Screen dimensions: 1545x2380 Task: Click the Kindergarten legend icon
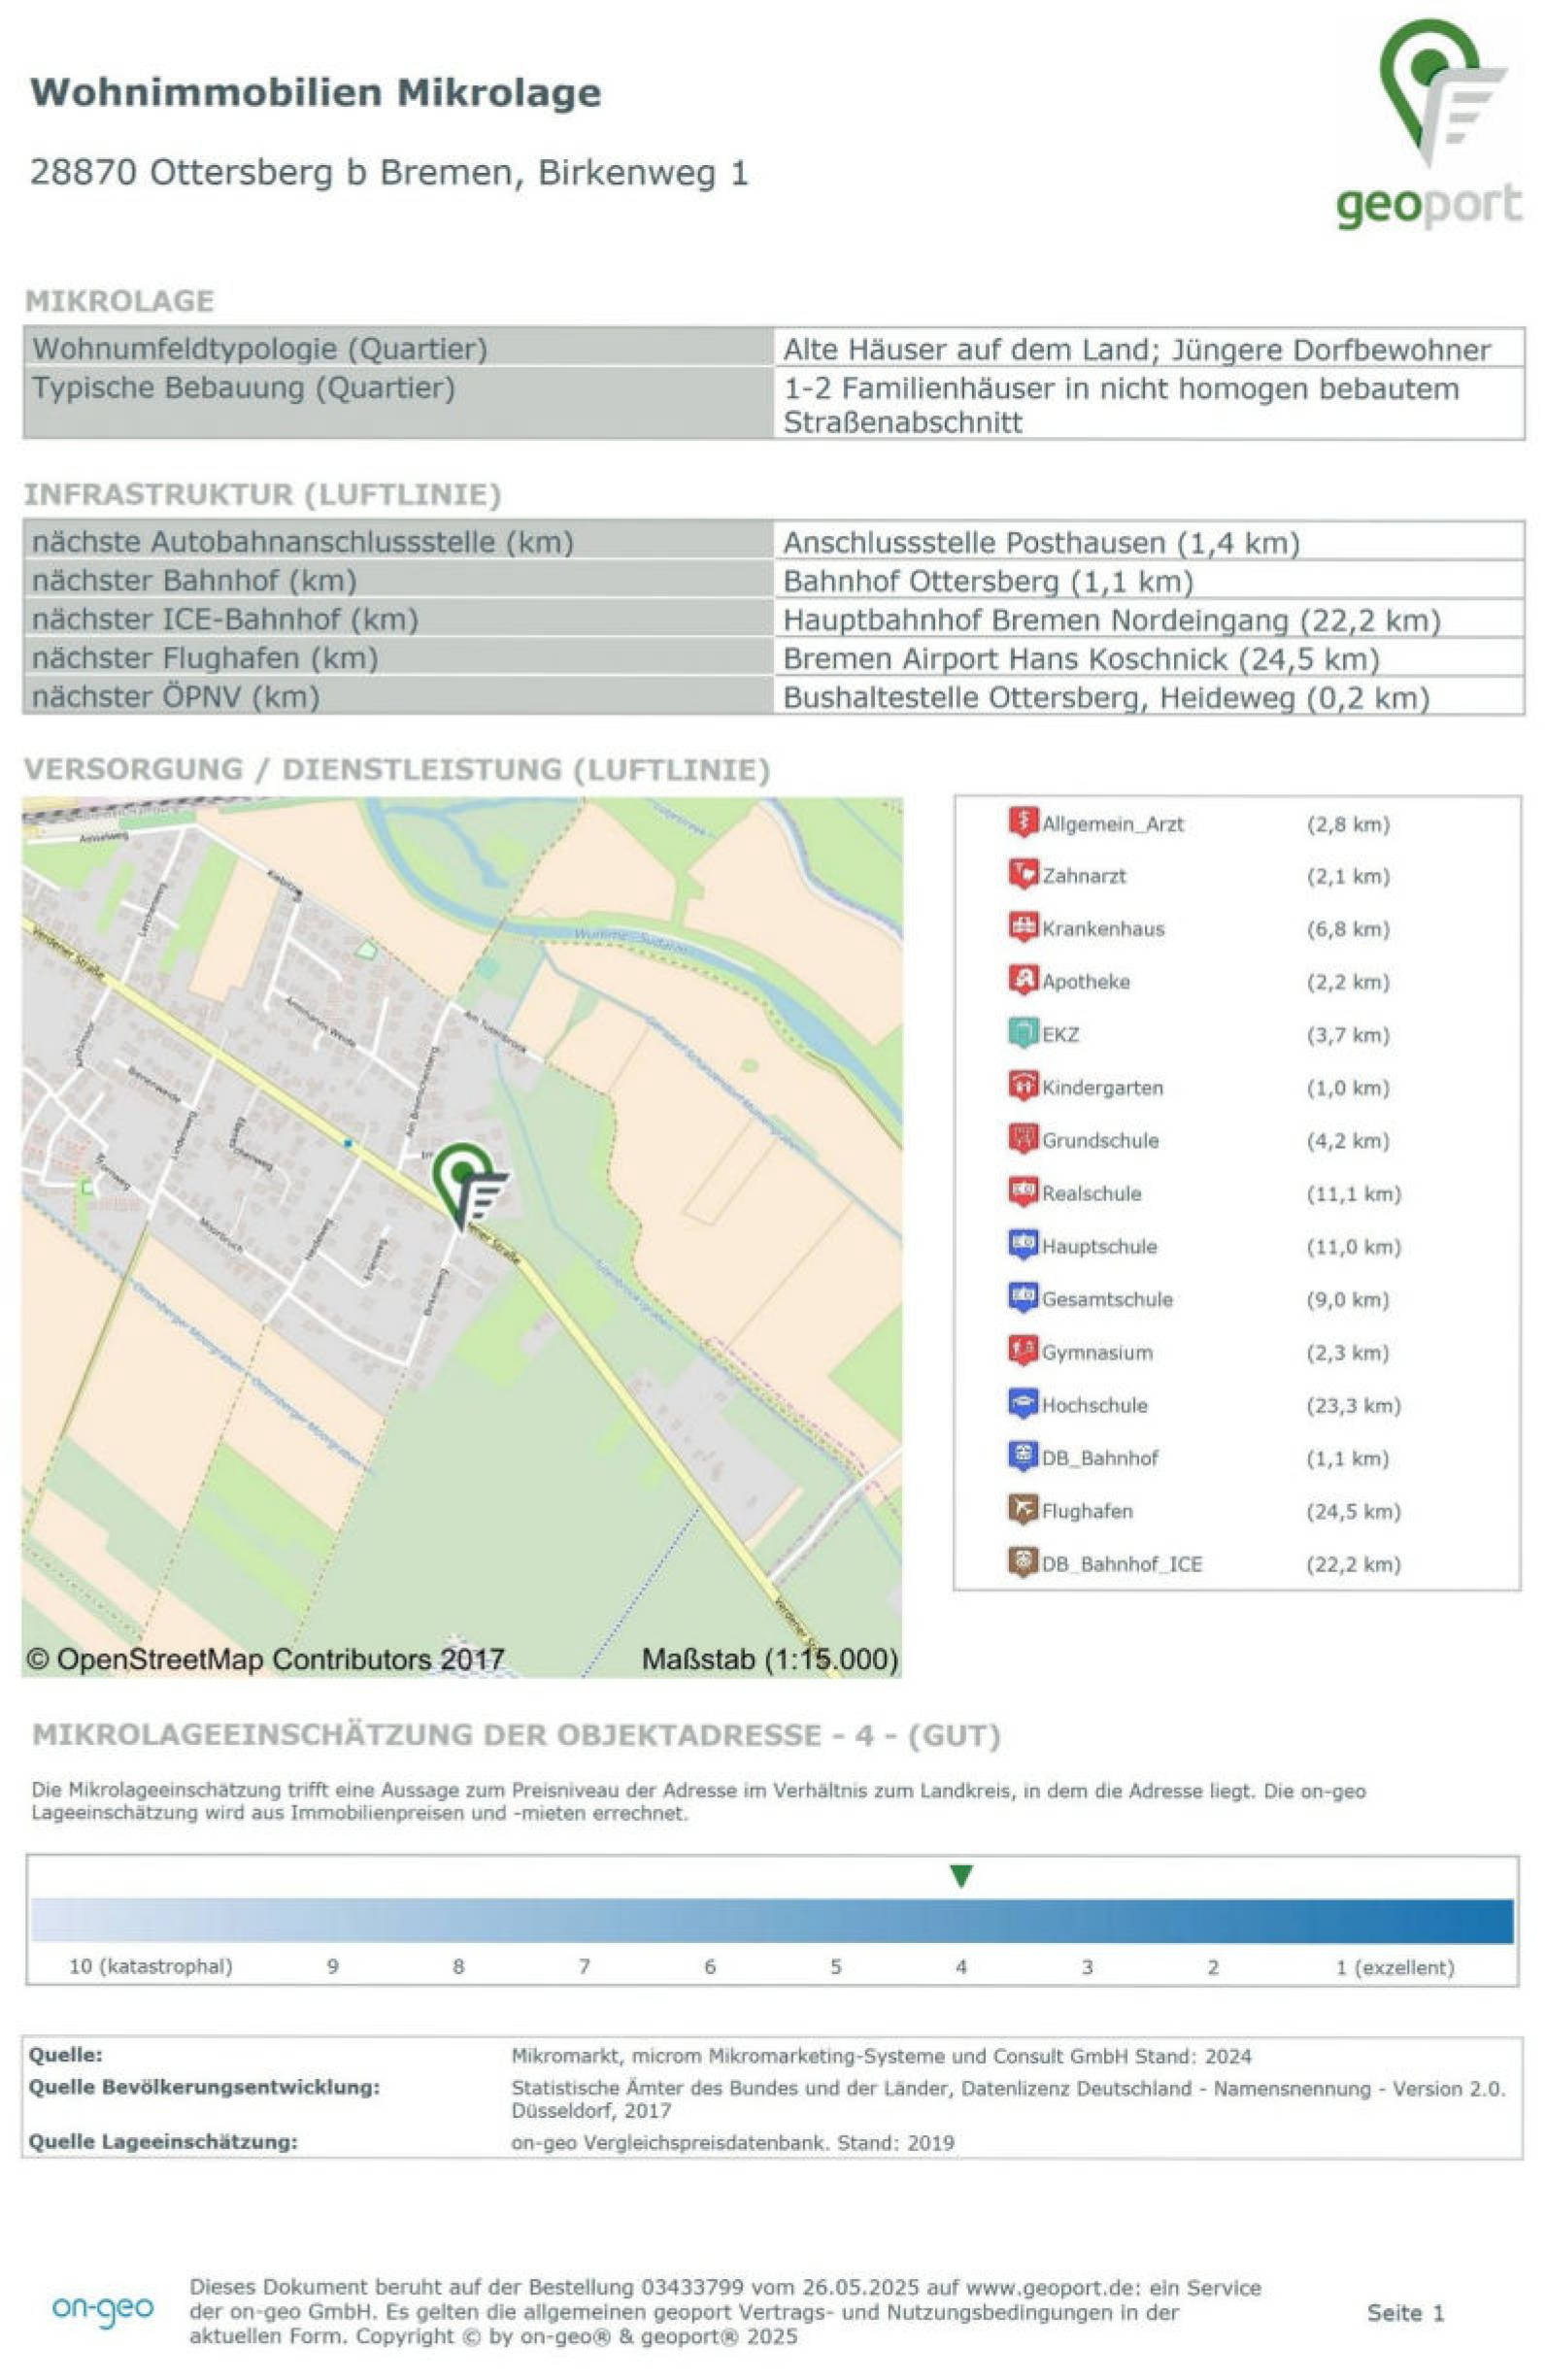pyautogui.click(x=1022, y=1086)
